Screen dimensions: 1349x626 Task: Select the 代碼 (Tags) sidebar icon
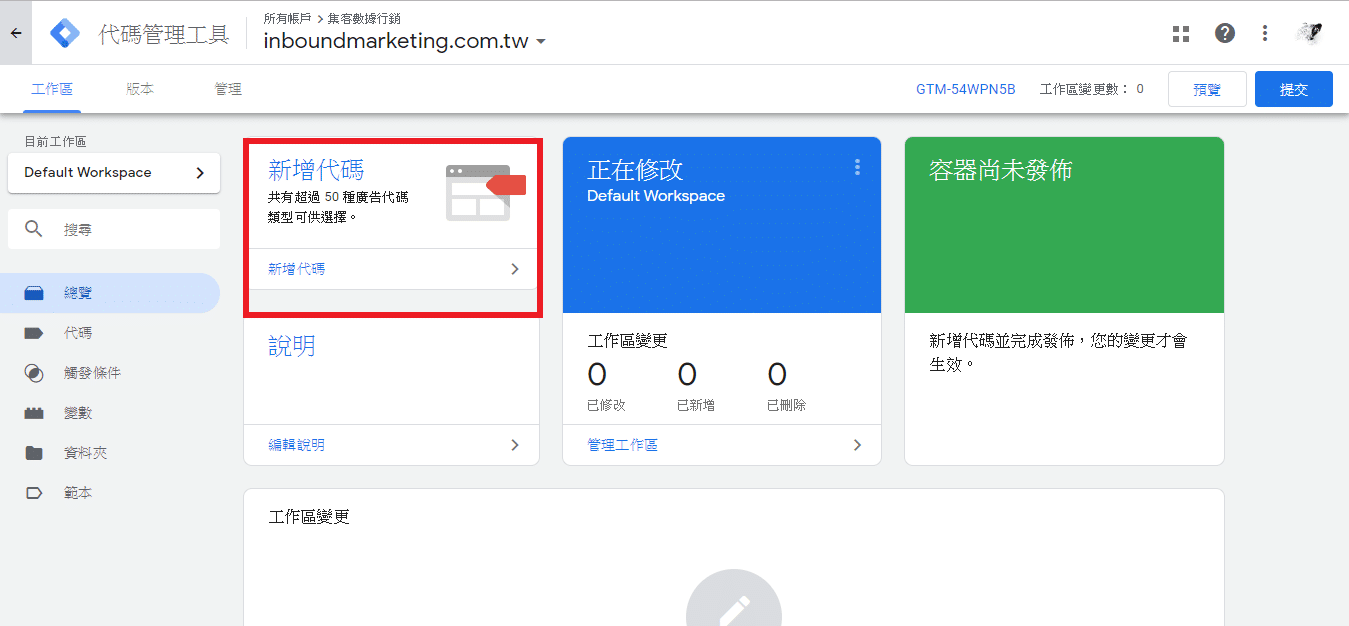point(32,332)
